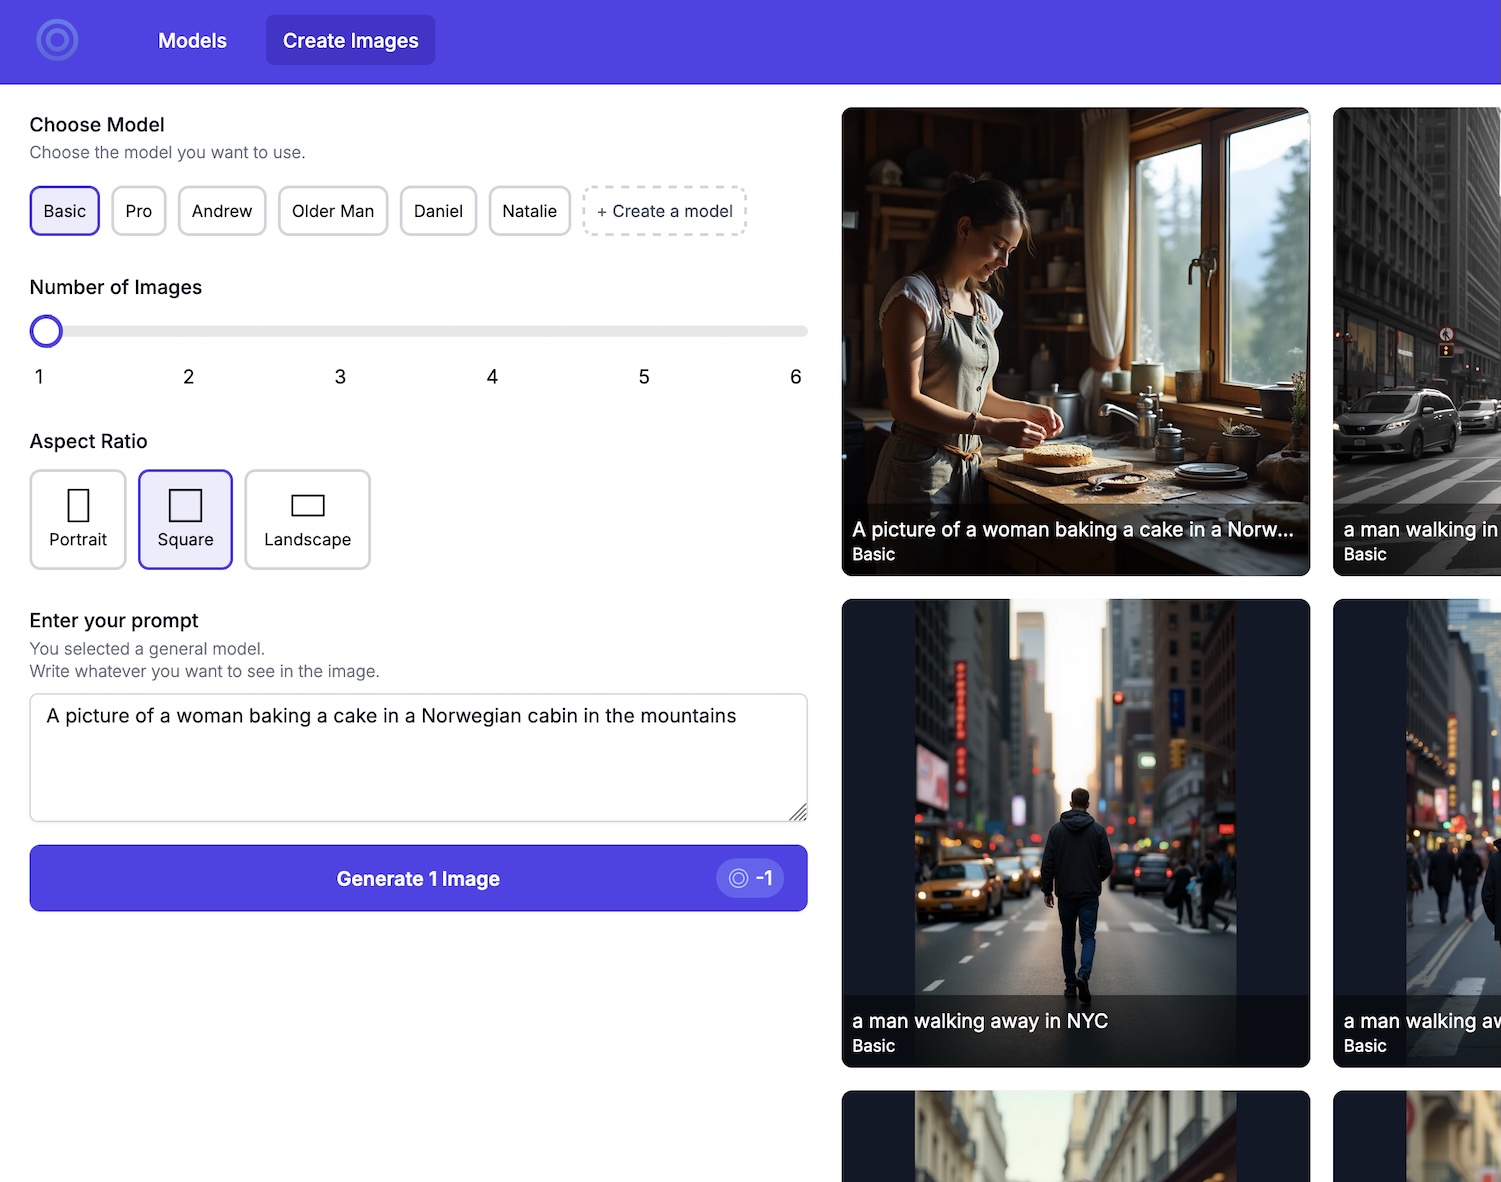The width and height of the screenshot is (1501, 1182).
Task: Click the 5 mark on images slider
Action: (x=644, y=377)
